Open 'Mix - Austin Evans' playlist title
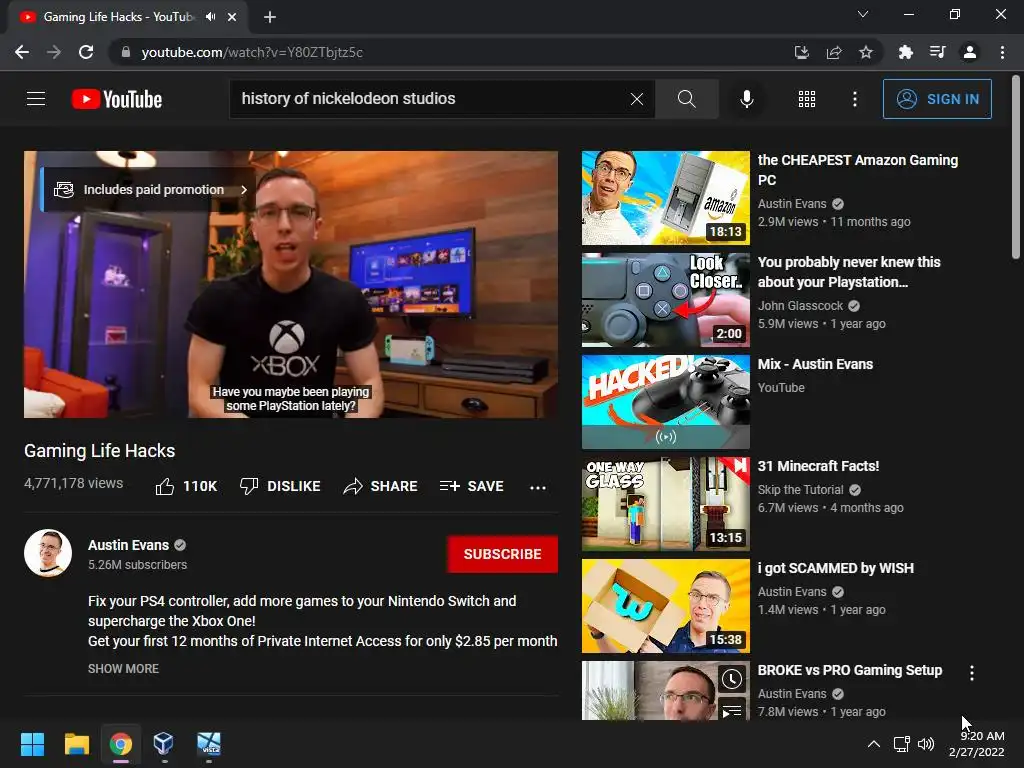The height and width of the screenshot is (768, 1024). pos(815,364)
